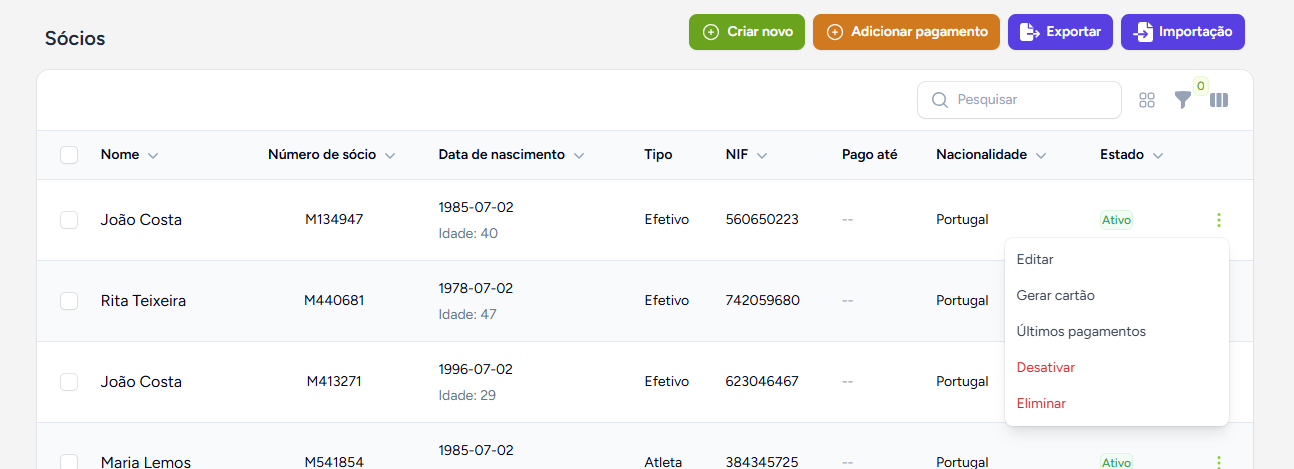Screen dimensions: 1294x469
Task: Click the Importação button
Action: click(x=1183, y=32)
